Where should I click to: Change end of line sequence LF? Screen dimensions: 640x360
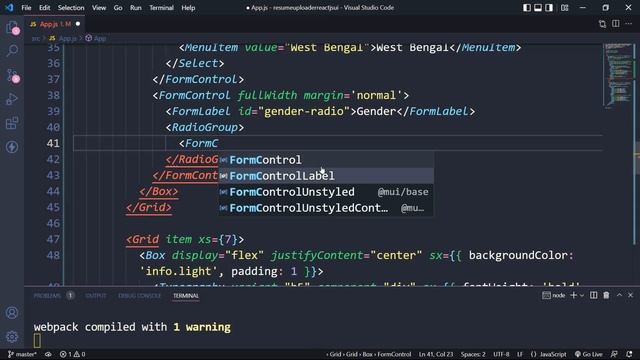point(520,354)
